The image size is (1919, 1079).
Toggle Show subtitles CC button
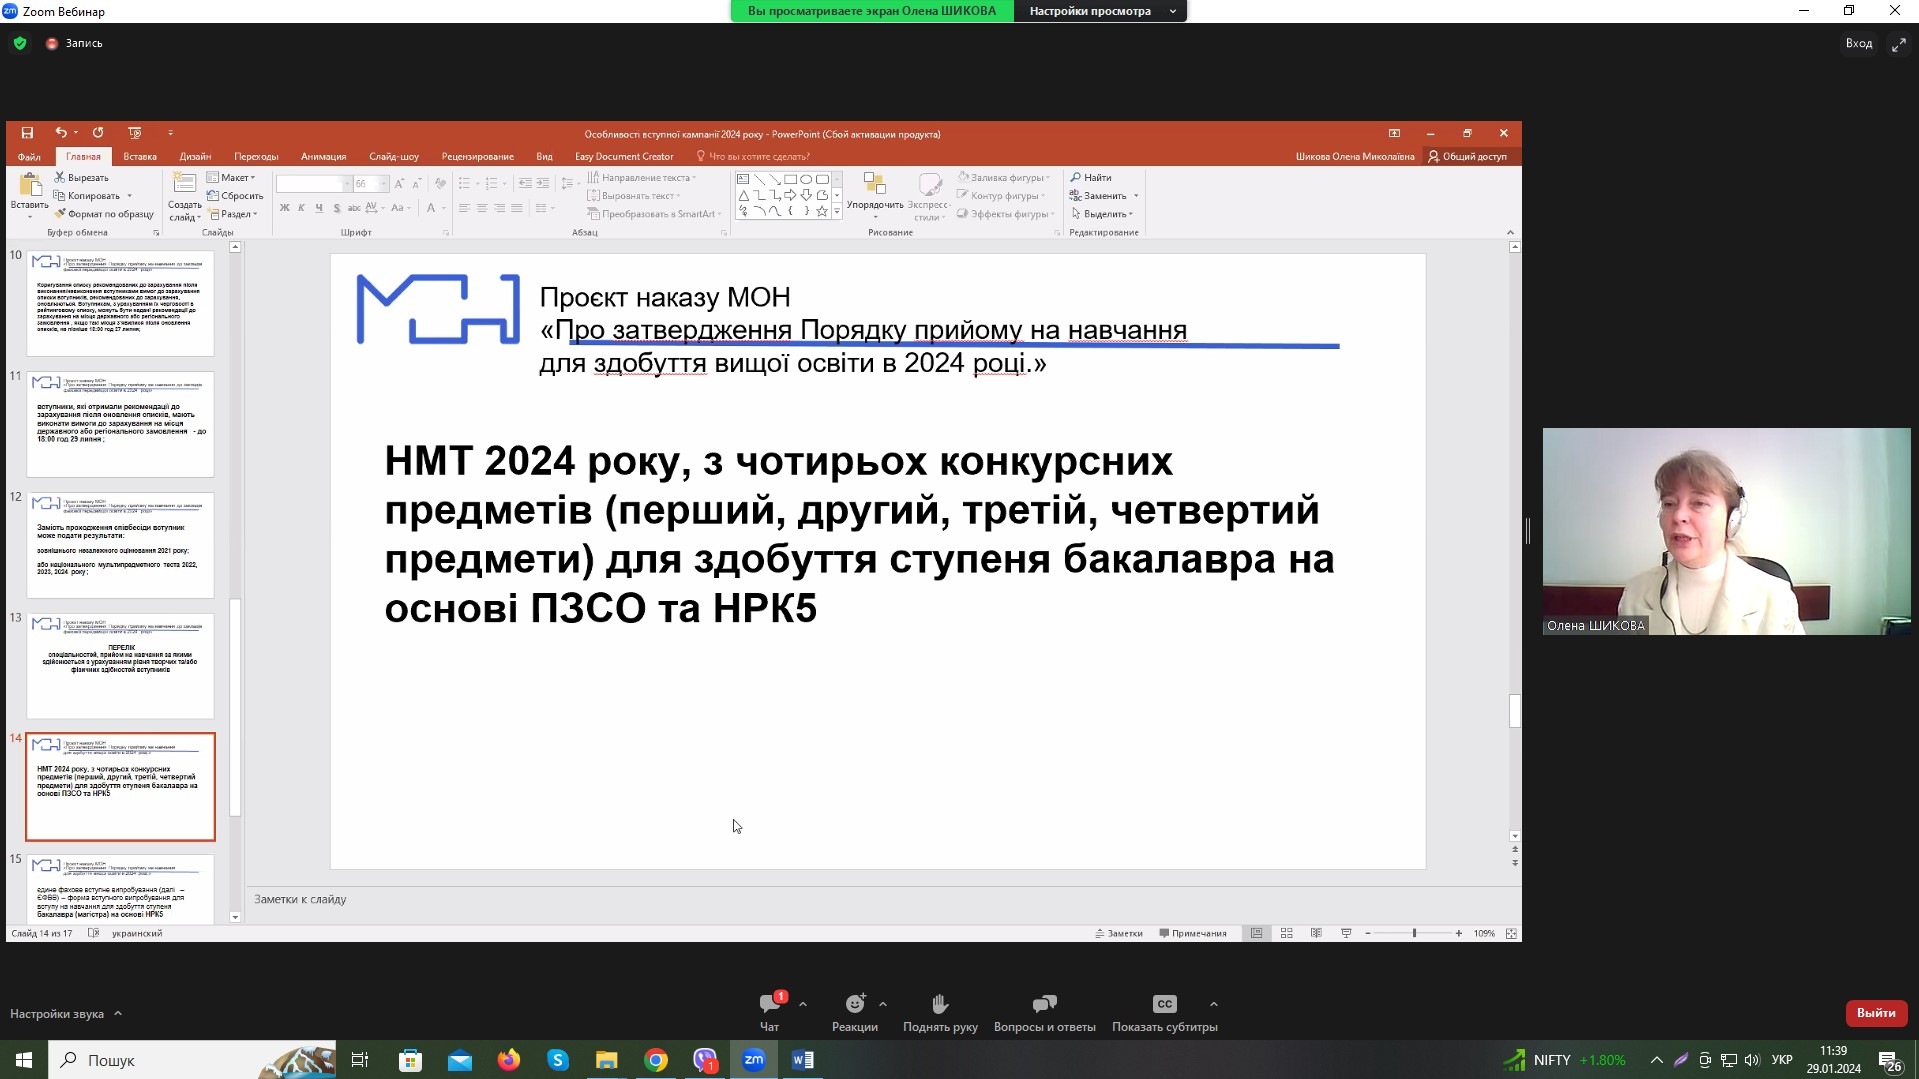coord(1164,1005)
